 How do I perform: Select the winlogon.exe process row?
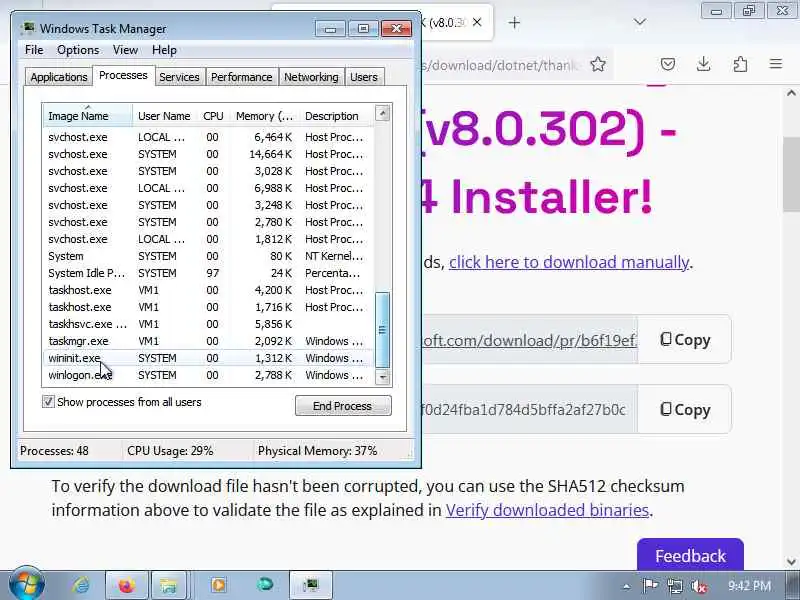(209, 375)
